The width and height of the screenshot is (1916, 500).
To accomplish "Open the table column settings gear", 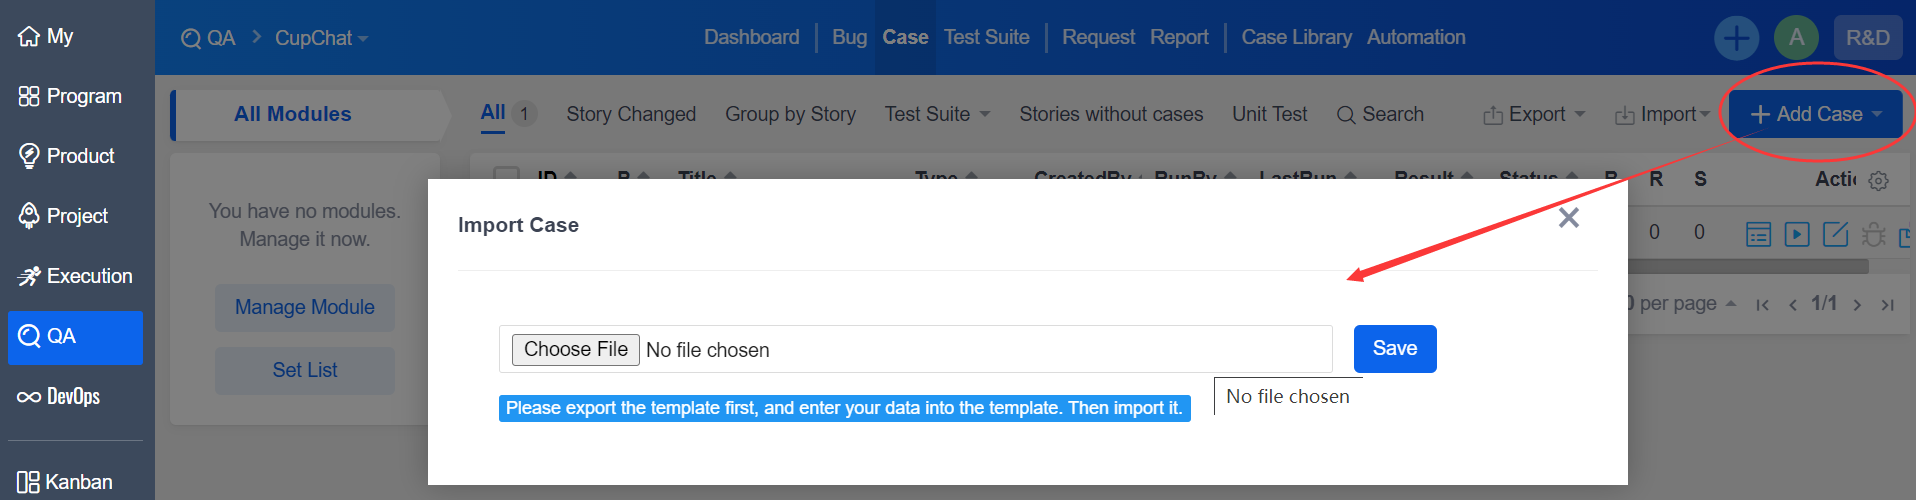I will pos(1878,181).
